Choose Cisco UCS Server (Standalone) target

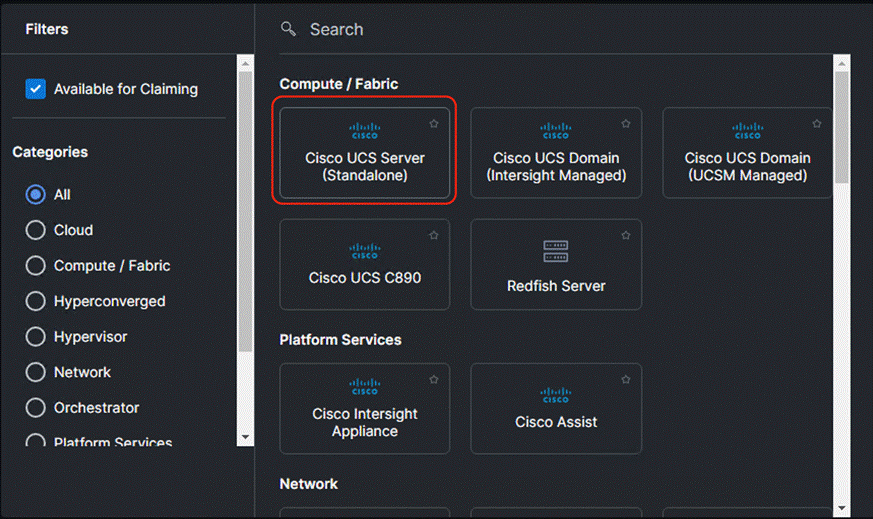tap(365, 153)
